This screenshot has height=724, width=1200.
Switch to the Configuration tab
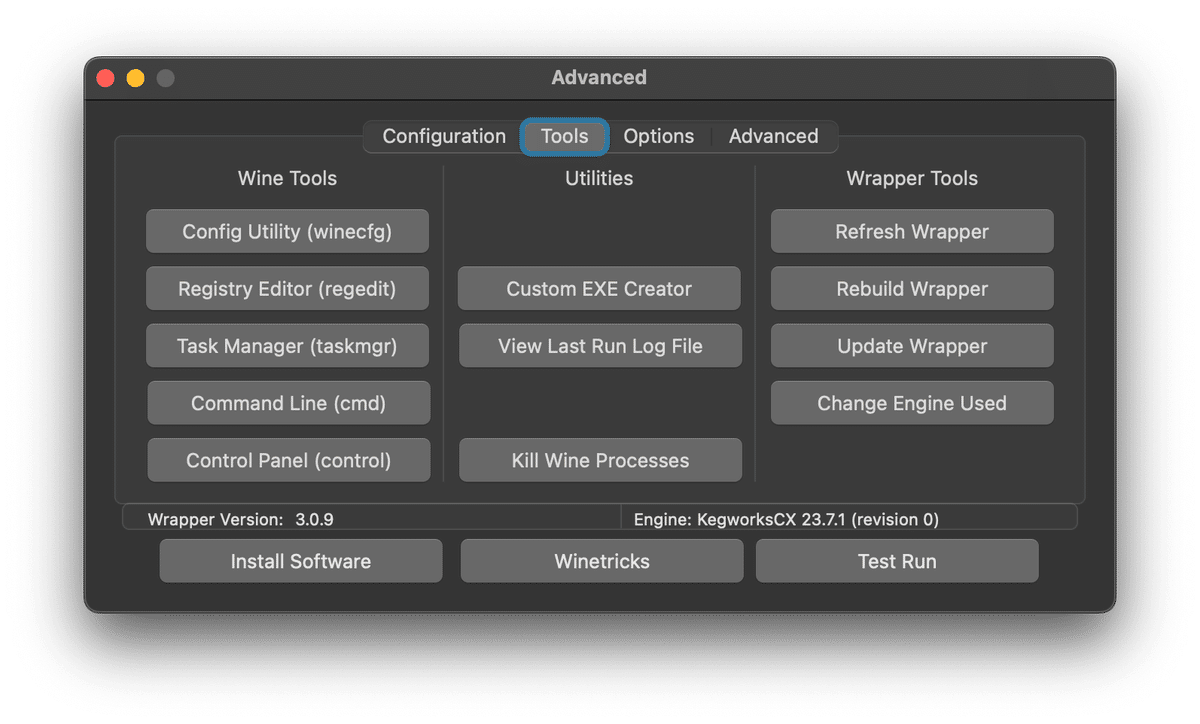coord(444,136)
